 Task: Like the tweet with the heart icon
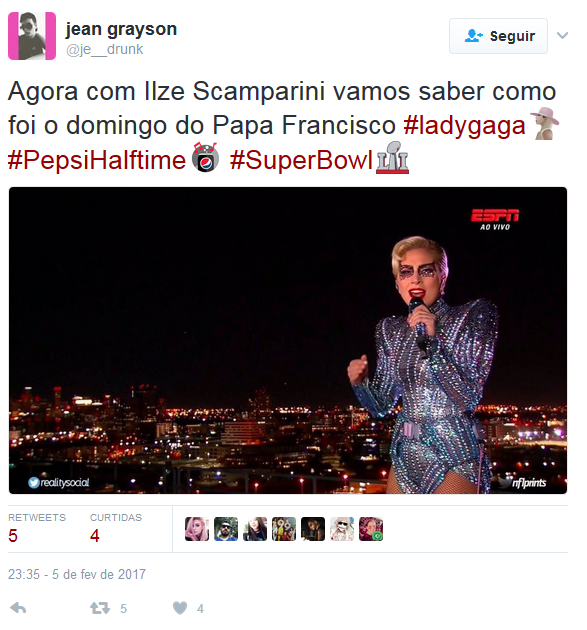pos(180,608)
